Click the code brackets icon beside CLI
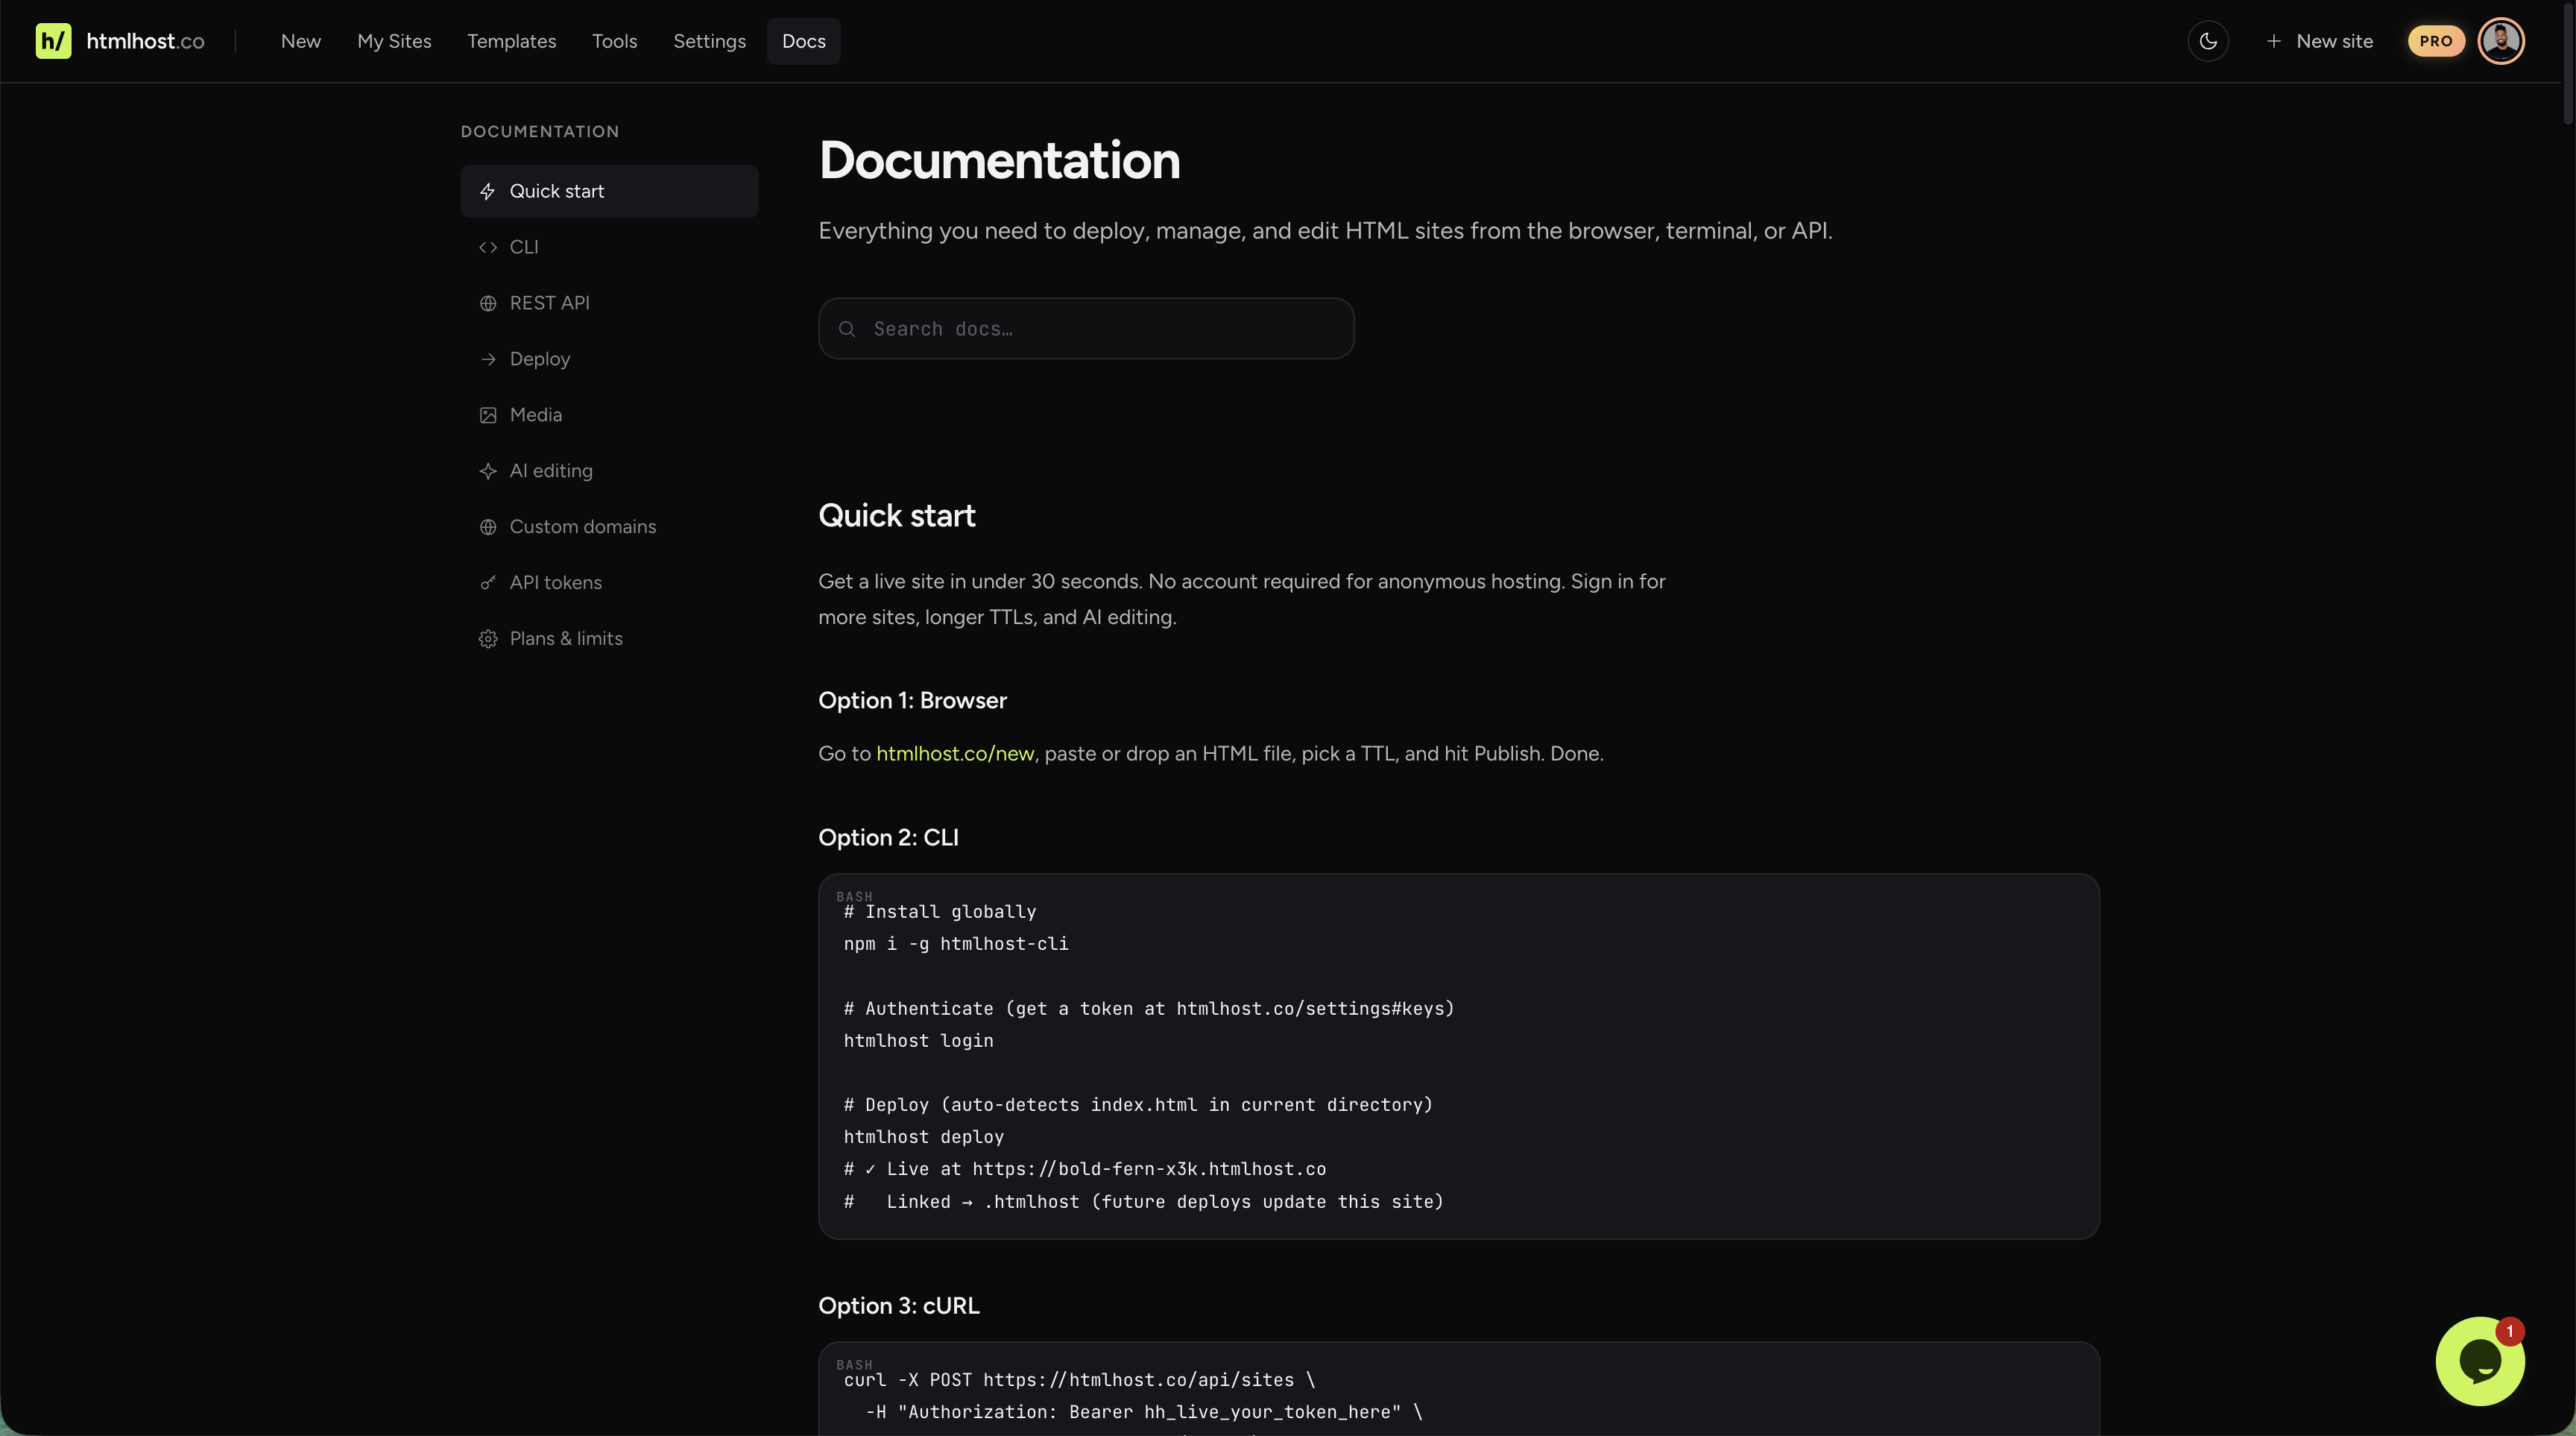This screenshot has width=2576, height=1436. click(488, 247)
